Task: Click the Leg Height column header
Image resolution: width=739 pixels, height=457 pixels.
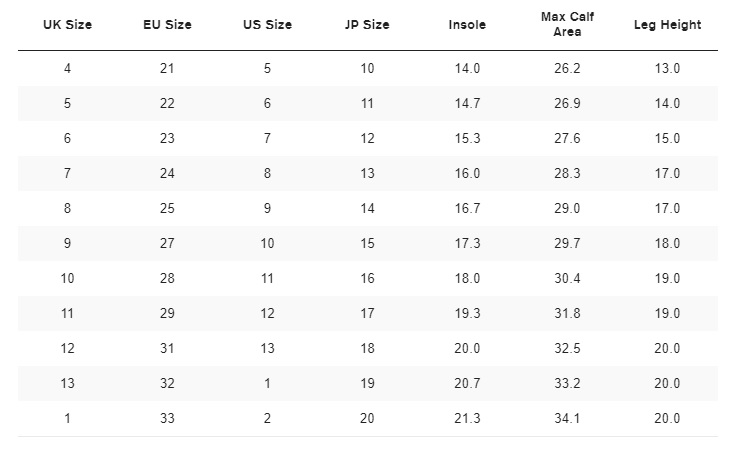Action: [x=667, y=24]
